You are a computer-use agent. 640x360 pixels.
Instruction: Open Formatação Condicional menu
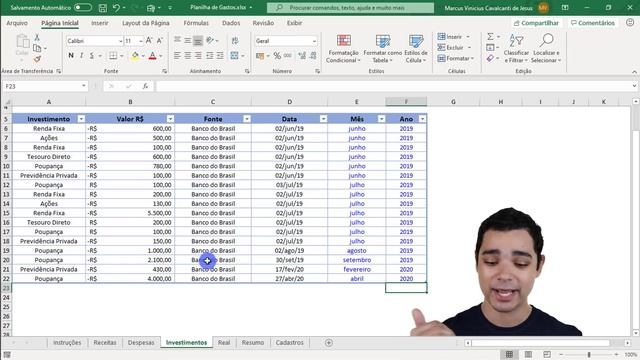[344, 49]
